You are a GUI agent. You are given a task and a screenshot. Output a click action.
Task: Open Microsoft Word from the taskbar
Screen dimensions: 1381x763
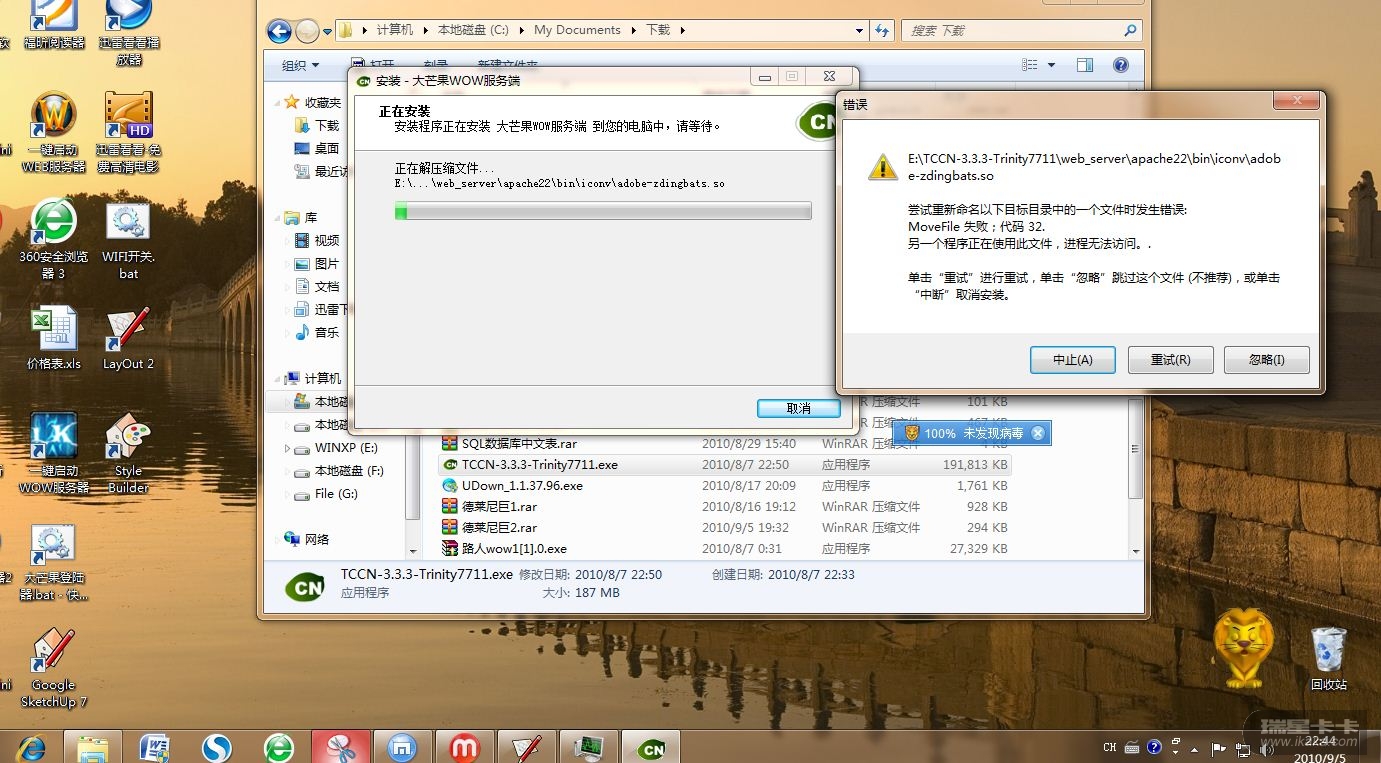click(155, 748)
